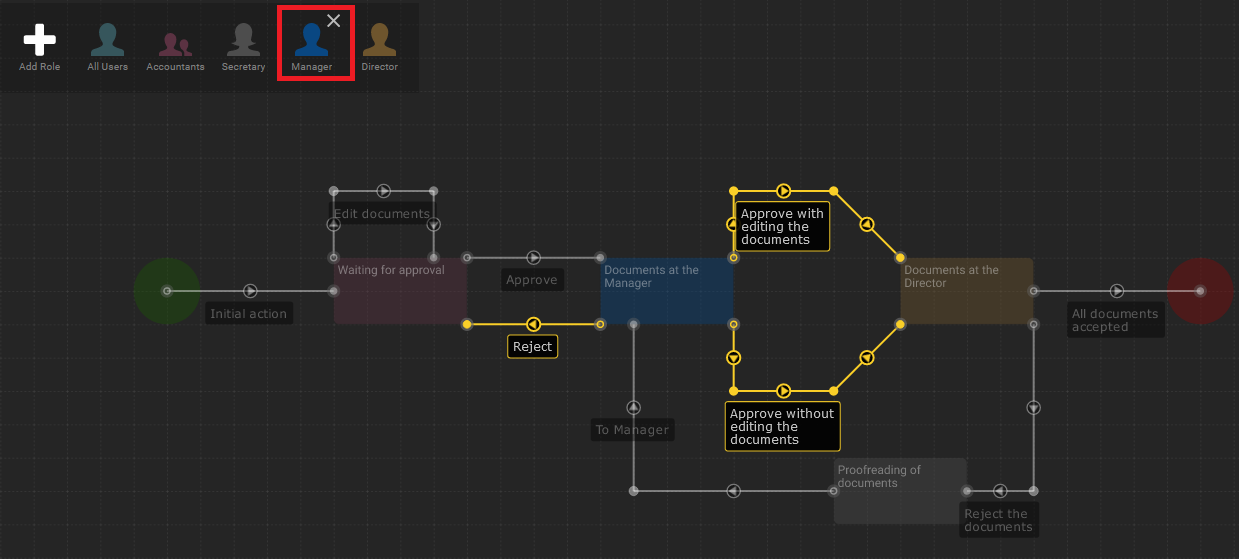Click the red end node circle
The image size is (1239, 559).
(1200, 291)
